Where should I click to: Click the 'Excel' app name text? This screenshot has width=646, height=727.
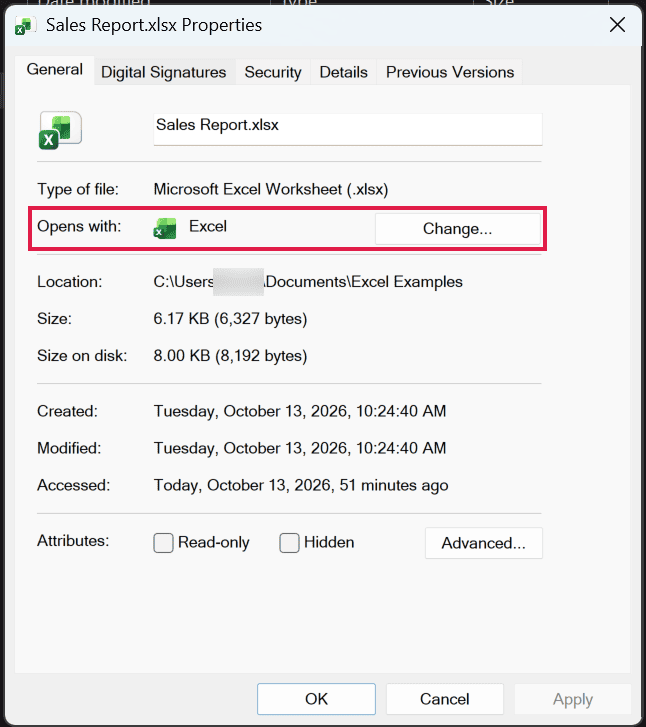click(x=208, y=226)
